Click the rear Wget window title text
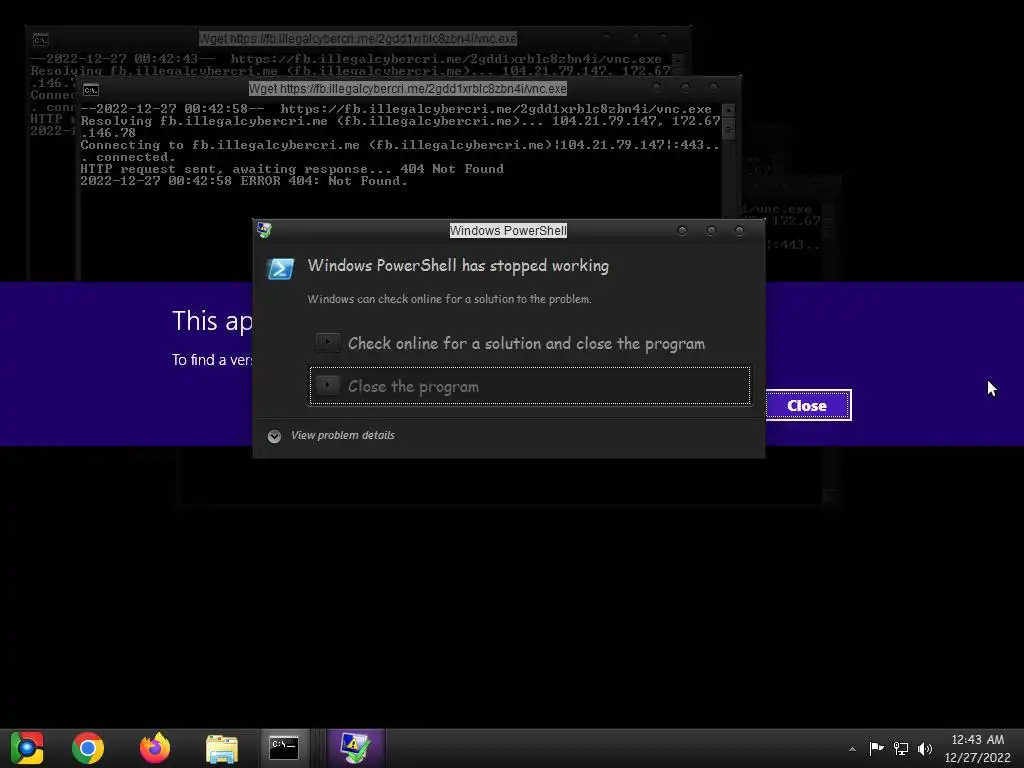Viewport: 1024px width, 768px height. (358, 39)
